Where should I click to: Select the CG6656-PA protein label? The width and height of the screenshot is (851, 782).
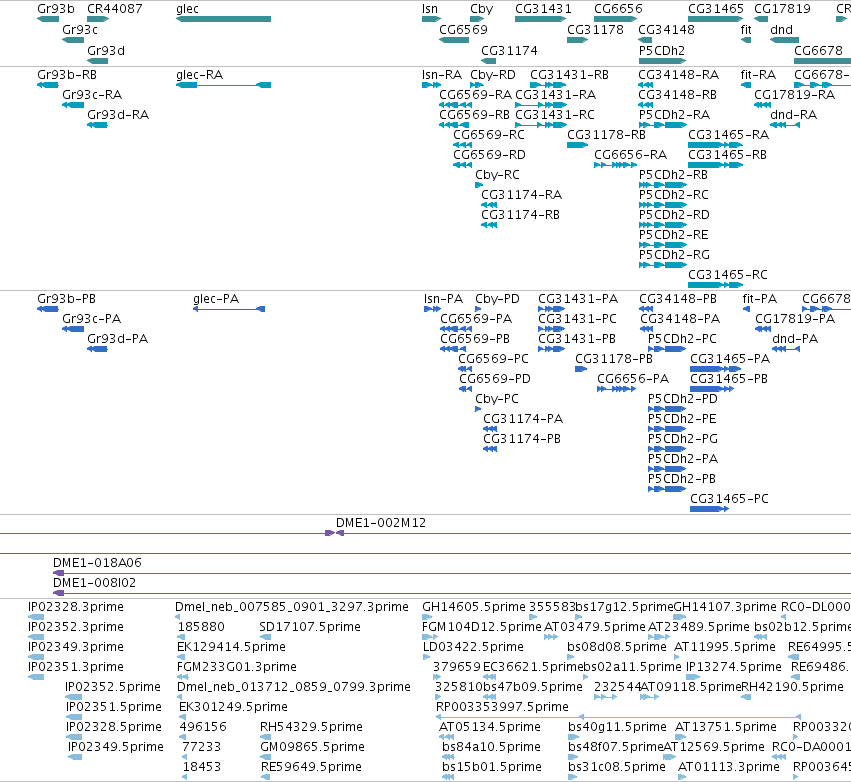pos(633,378)
